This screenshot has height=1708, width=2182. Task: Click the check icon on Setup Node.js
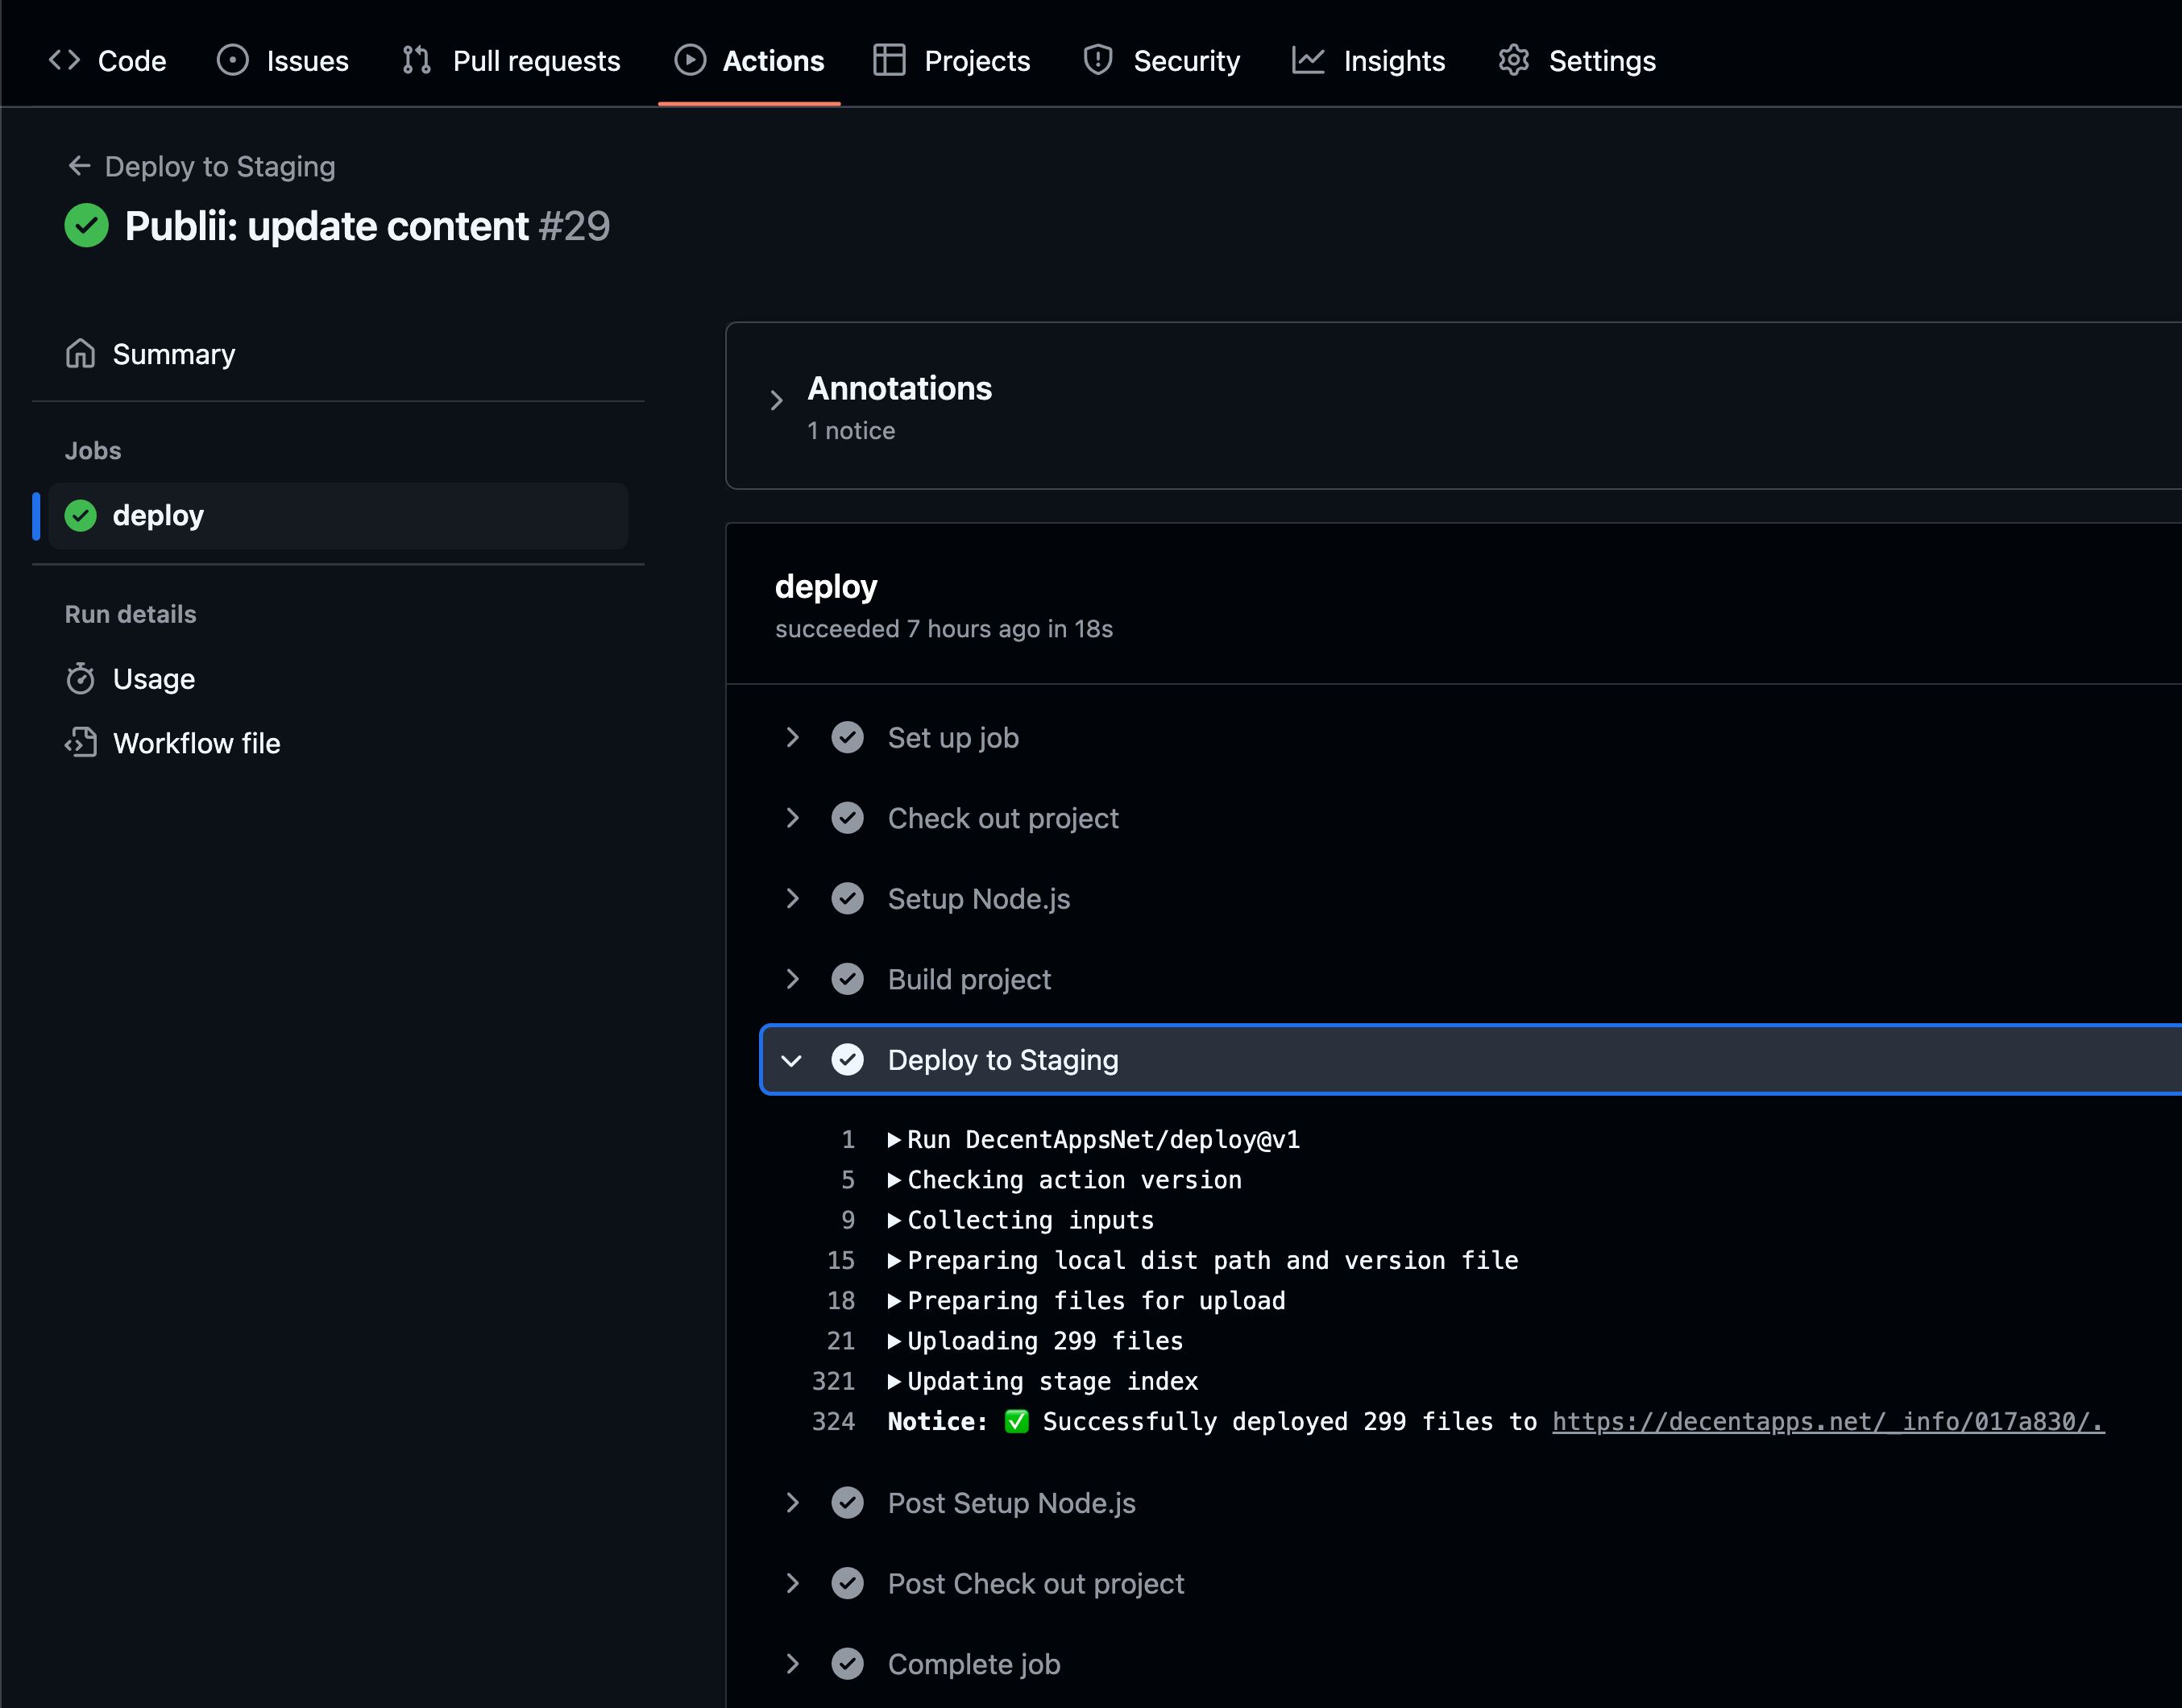(848, 899)
